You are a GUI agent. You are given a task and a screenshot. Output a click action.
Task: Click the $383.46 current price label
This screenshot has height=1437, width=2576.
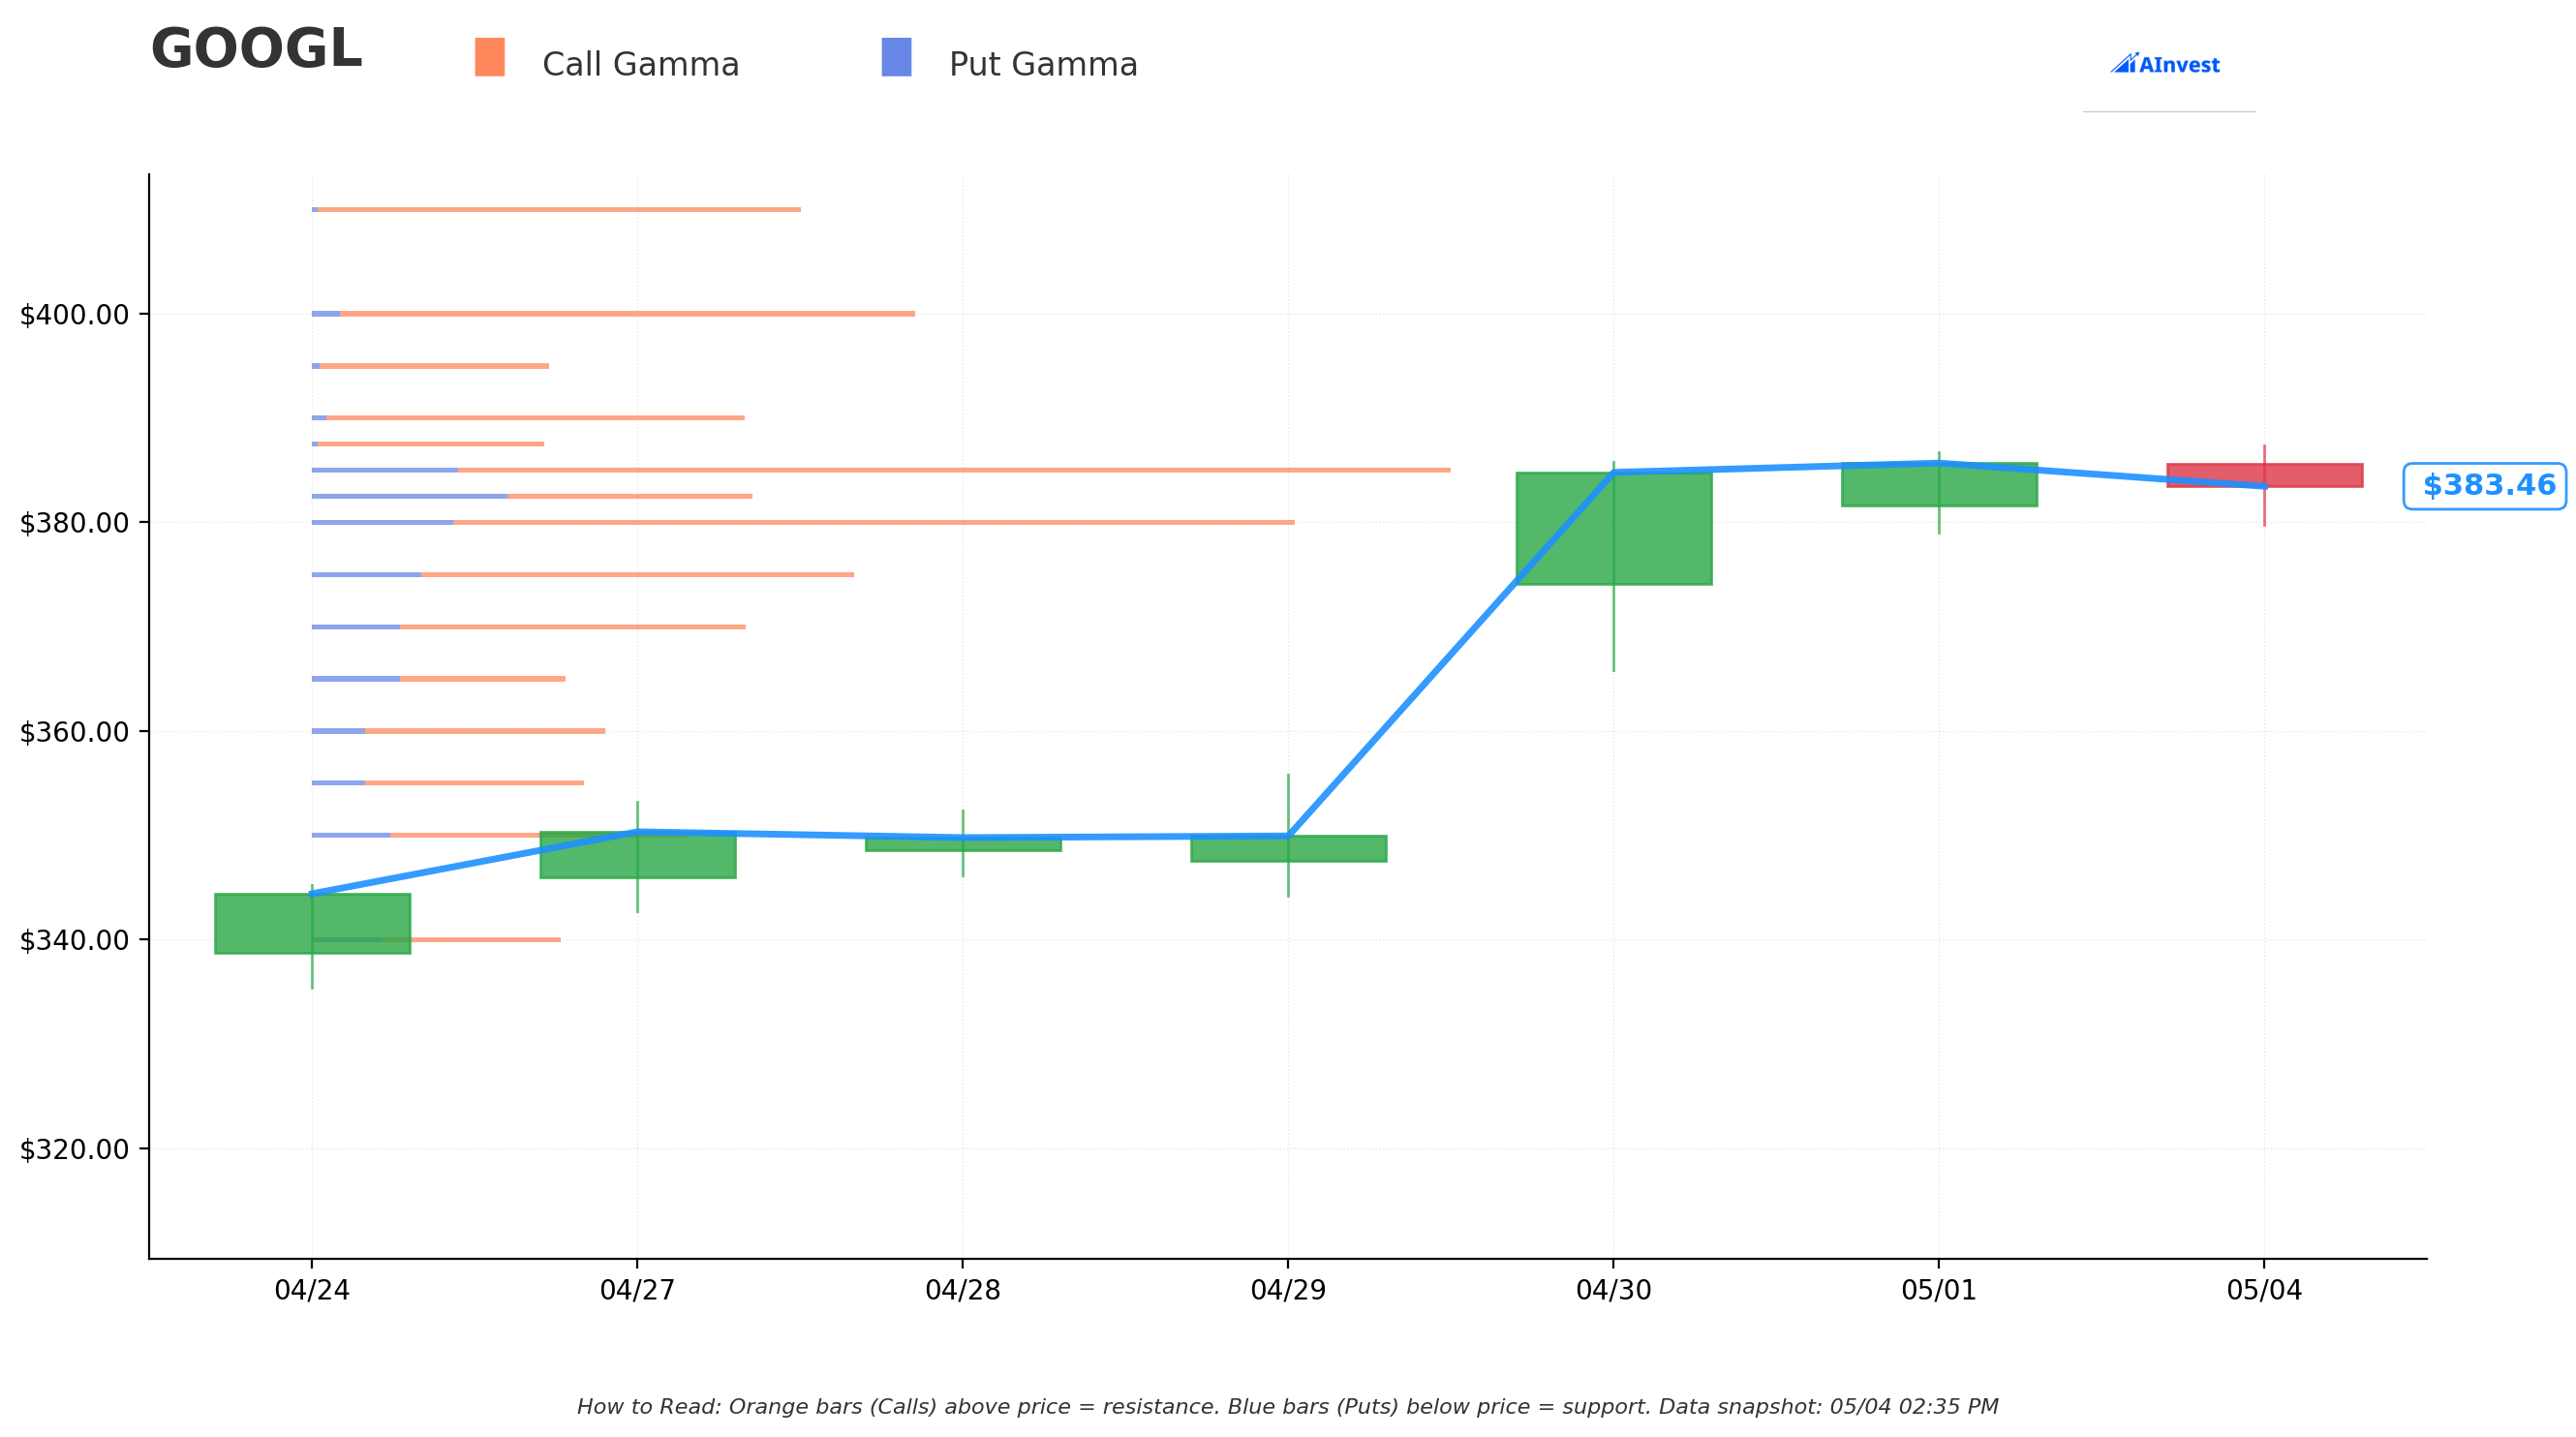point(2486,486)
